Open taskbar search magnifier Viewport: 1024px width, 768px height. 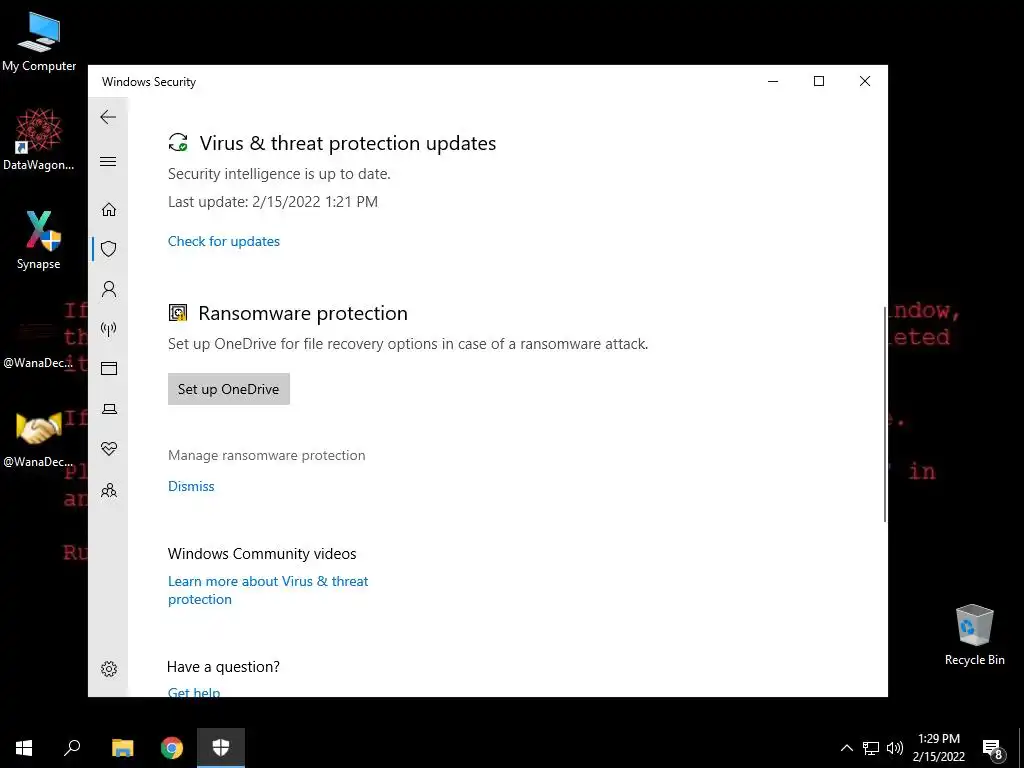[72, 748]
